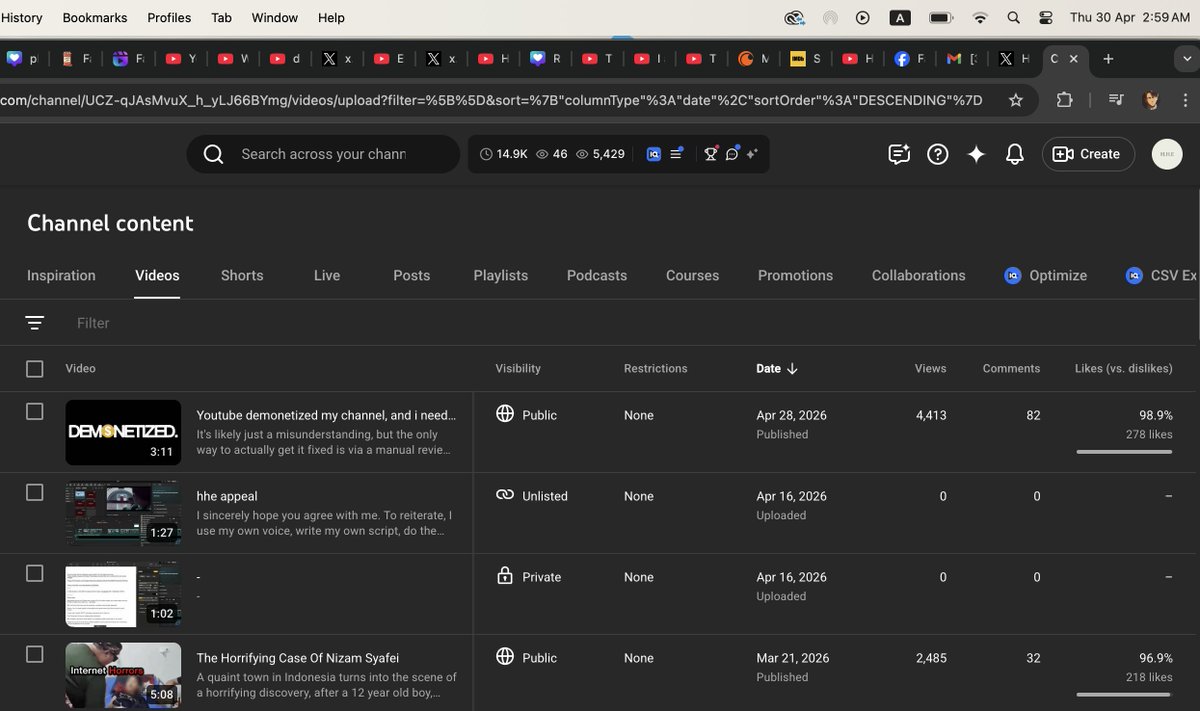The height and width of the screenshot is (711, 1200).
Task: Select the checkbox for the demonetized video
Action: coord(35,411)
